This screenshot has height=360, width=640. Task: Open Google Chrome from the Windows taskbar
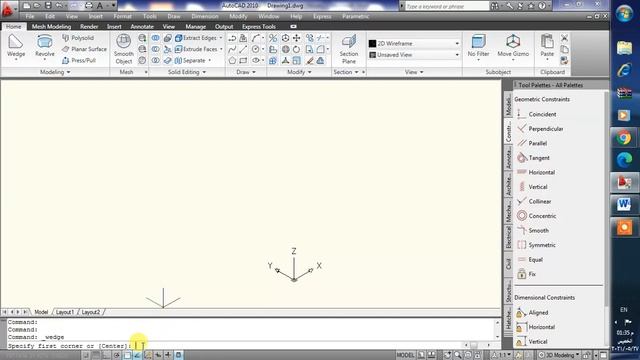coord(624,138)
